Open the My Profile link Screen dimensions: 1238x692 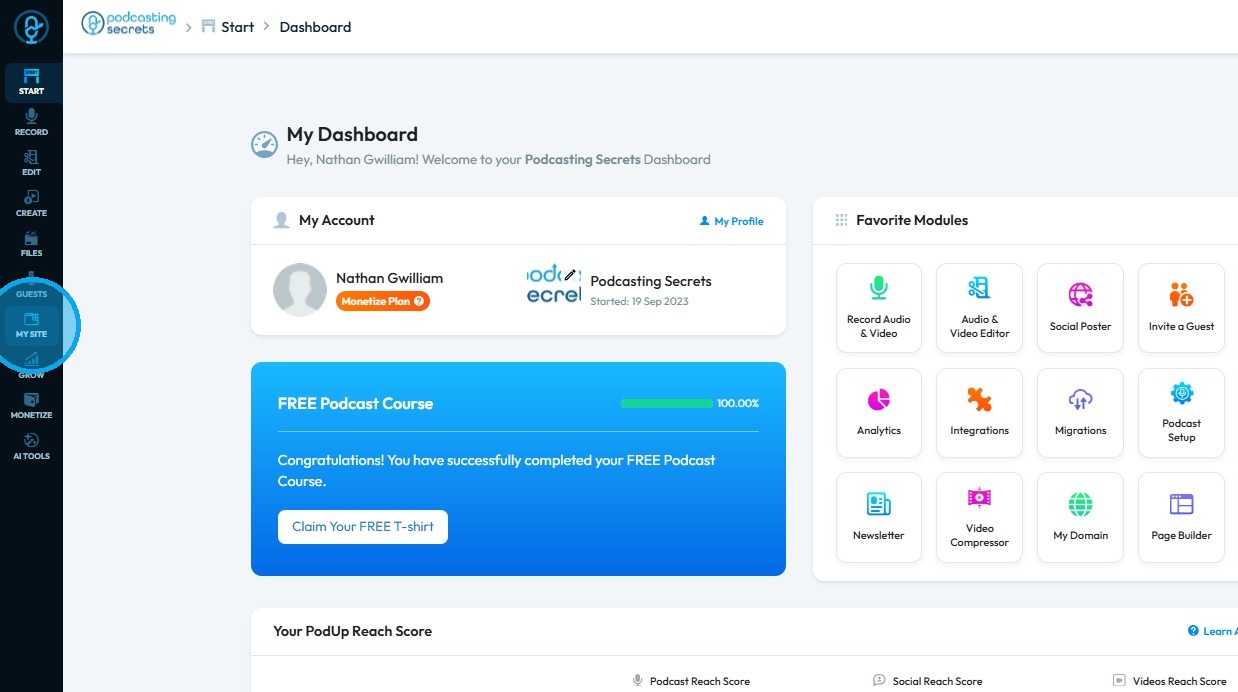[x=732, y=221]
